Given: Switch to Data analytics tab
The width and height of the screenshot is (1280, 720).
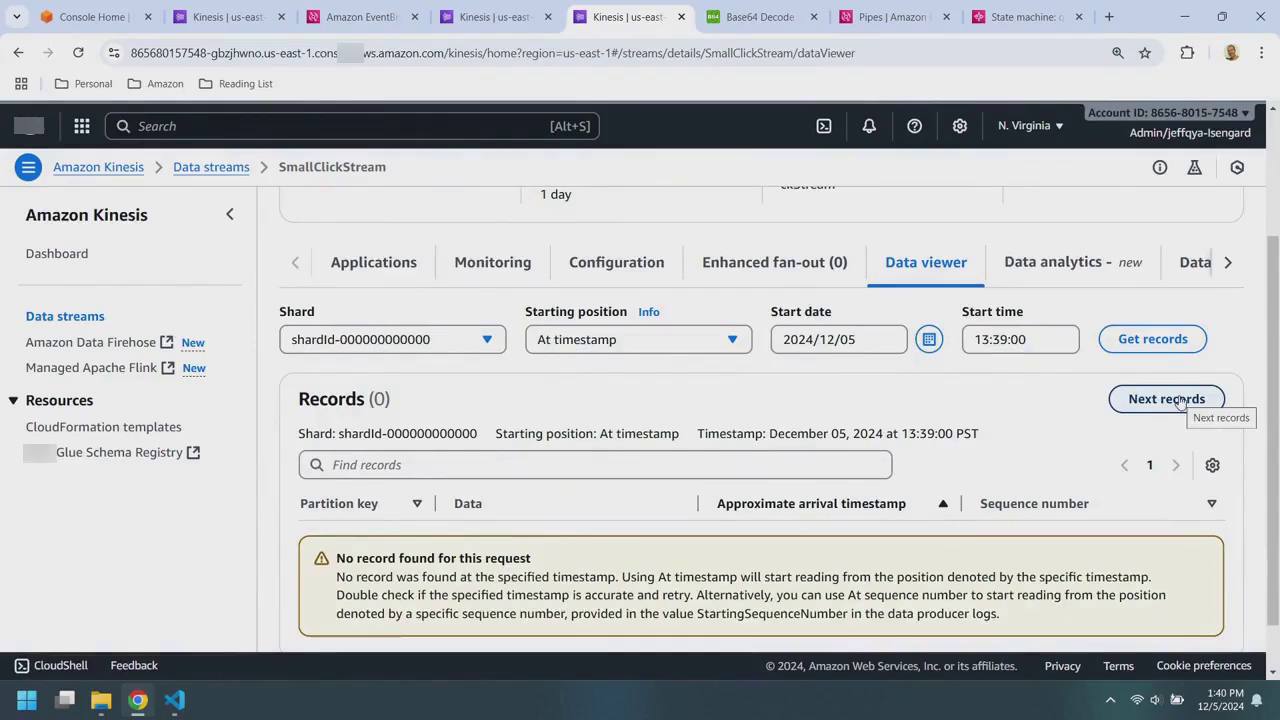Looking at the screenshot, I should point(1073,262).
